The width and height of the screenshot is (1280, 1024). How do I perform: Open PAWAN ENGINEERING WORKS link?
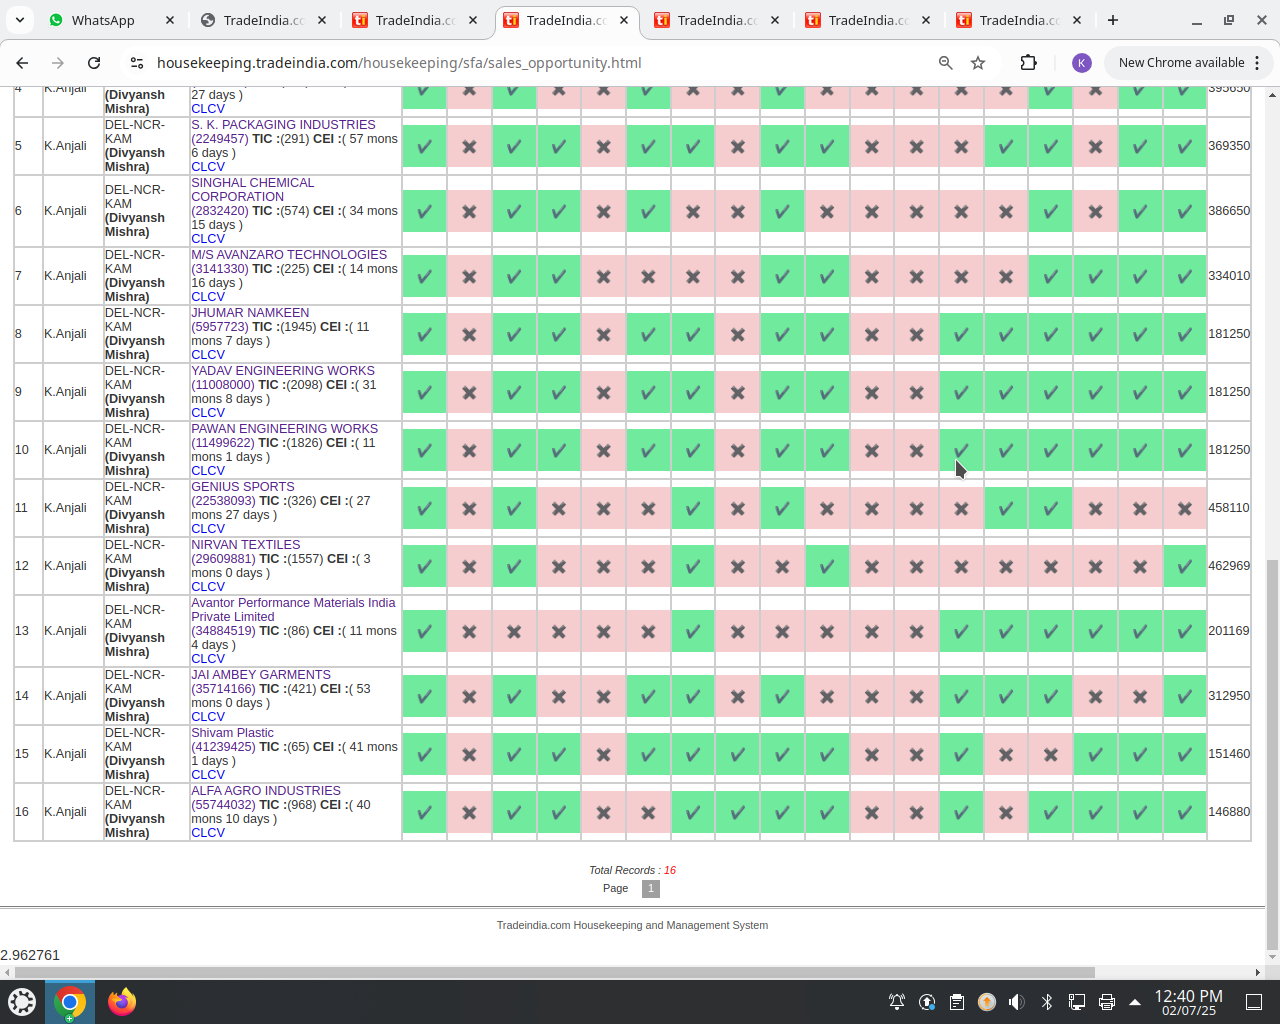(284, 429)
